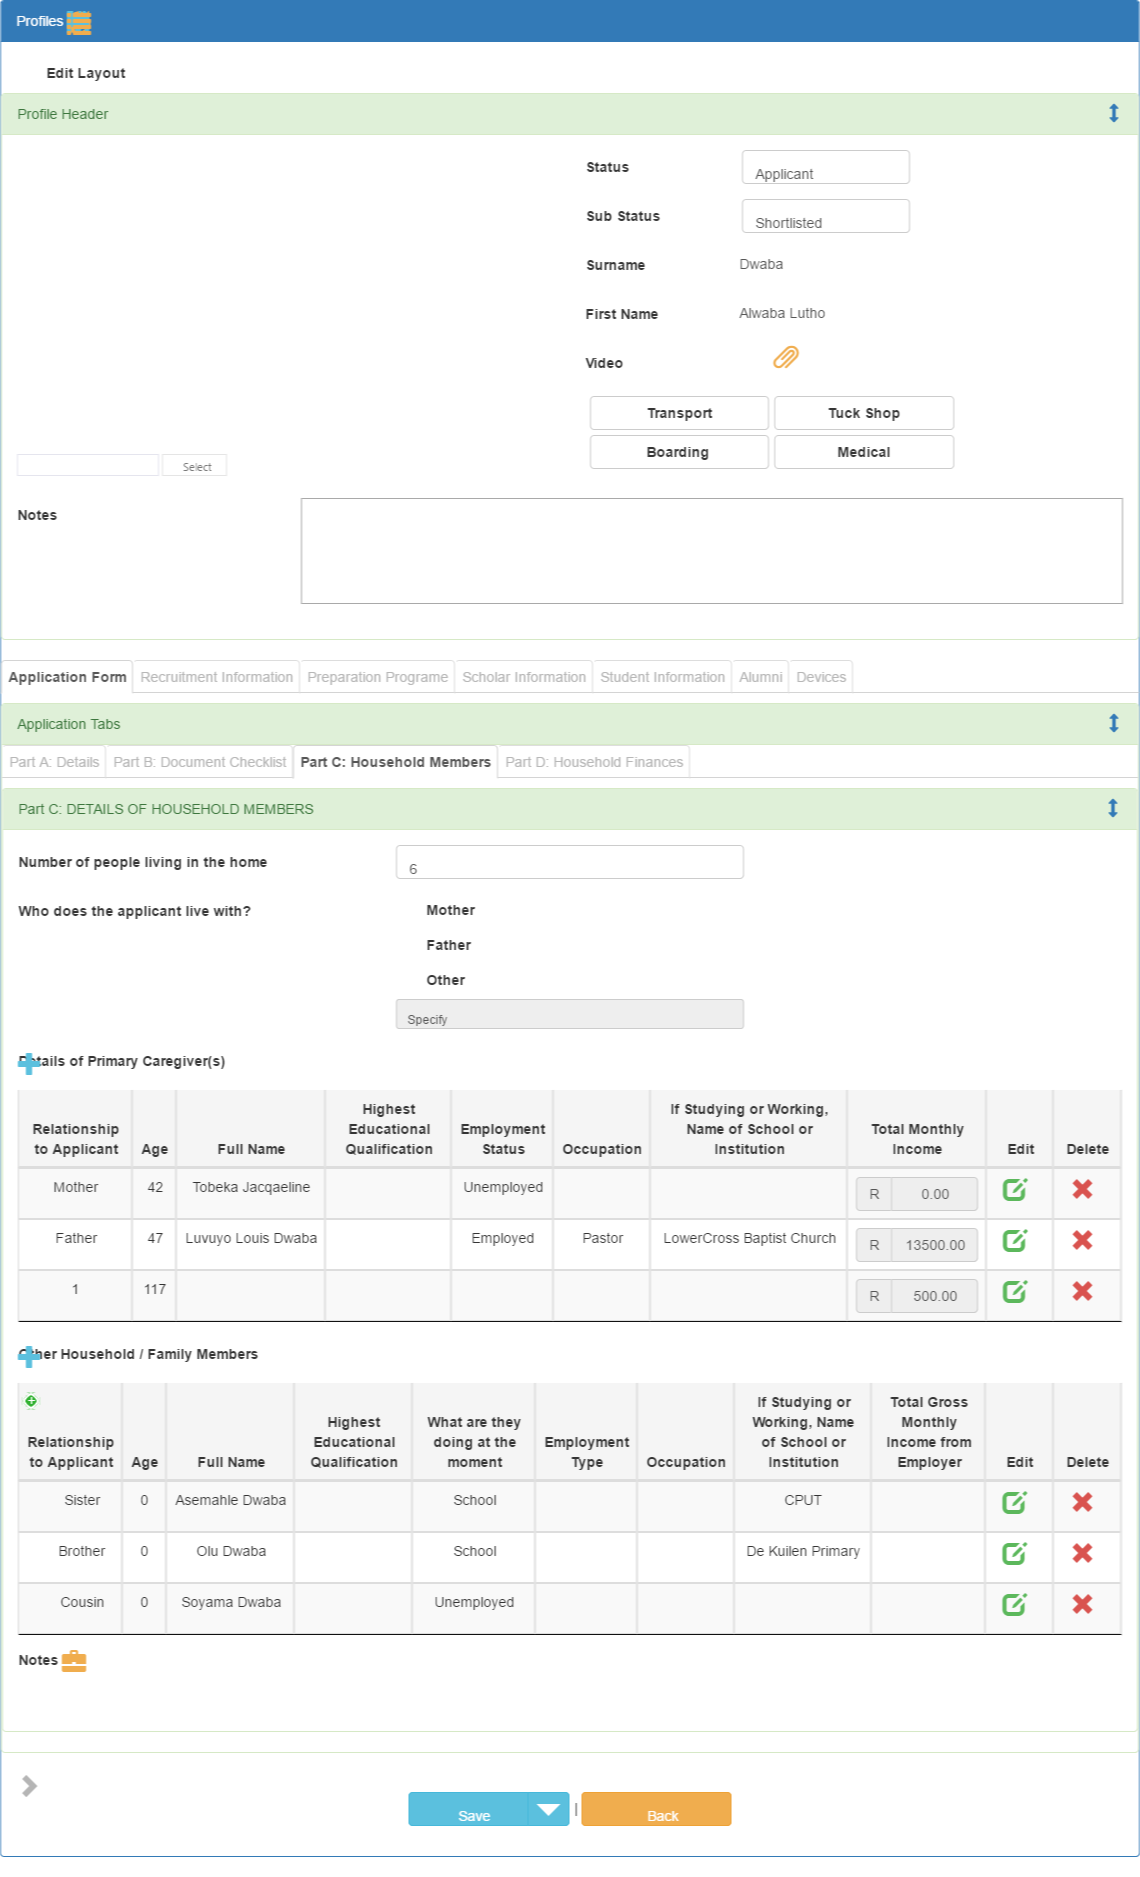The width and height of the screenshot is (1140, 1877).
Task: Open the Video paperclip attachment icon
Action: (x=786, y=357)
